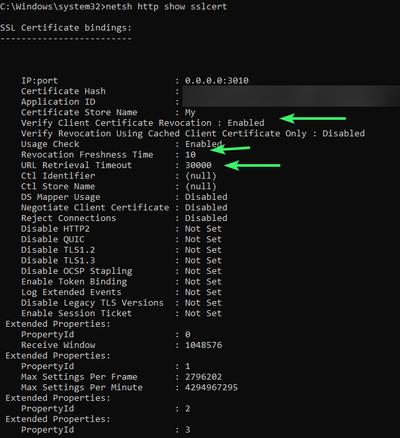Click the Receive Window value 1048576
Screen dimensions: 400x438
[x=203, y=345]
